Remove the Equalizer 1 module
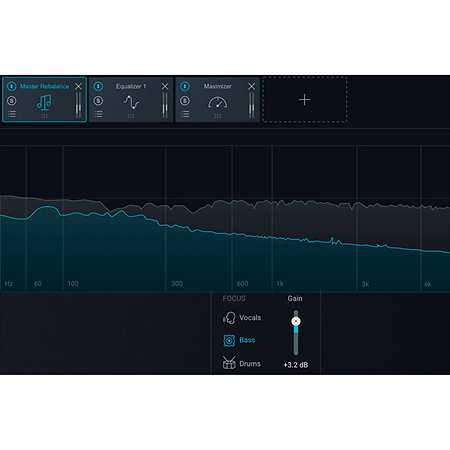450x450 pixels. click(x=165, y=86)
